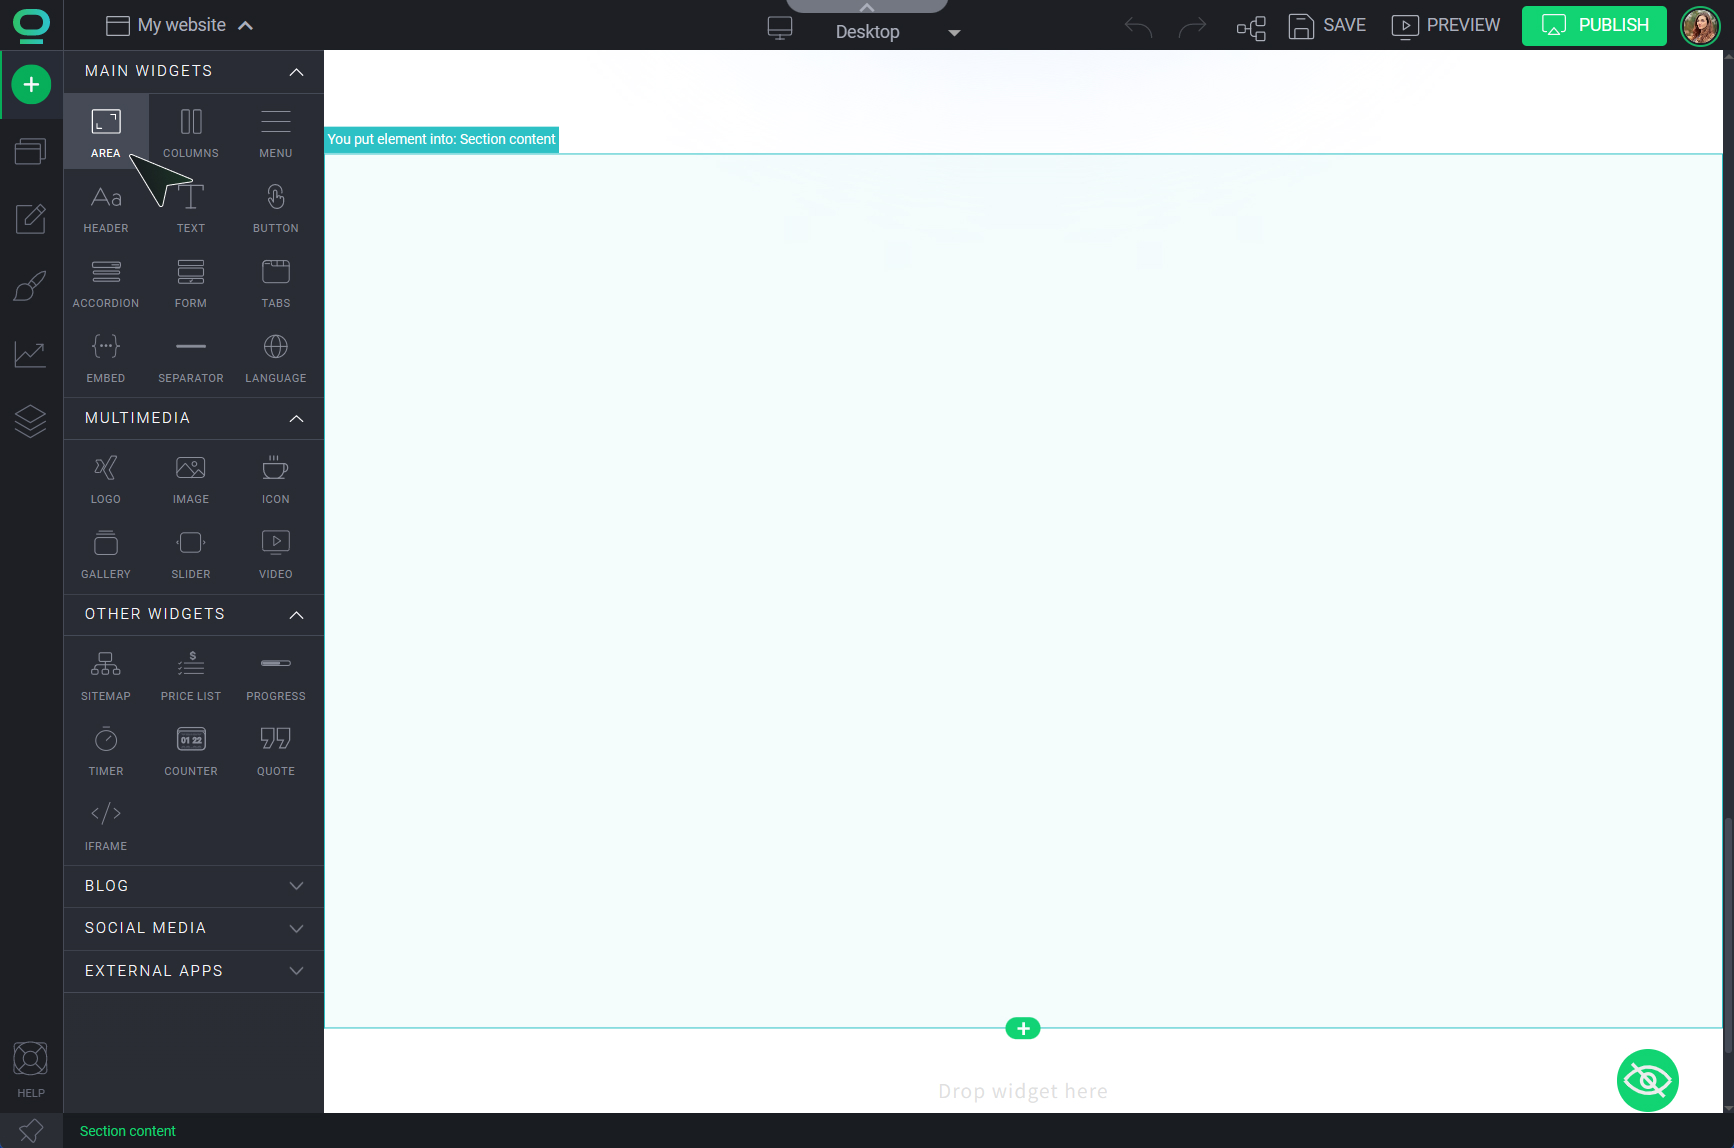Open the pages panel in sidebar
The image size is (1734, 1148).
(31, 151)
